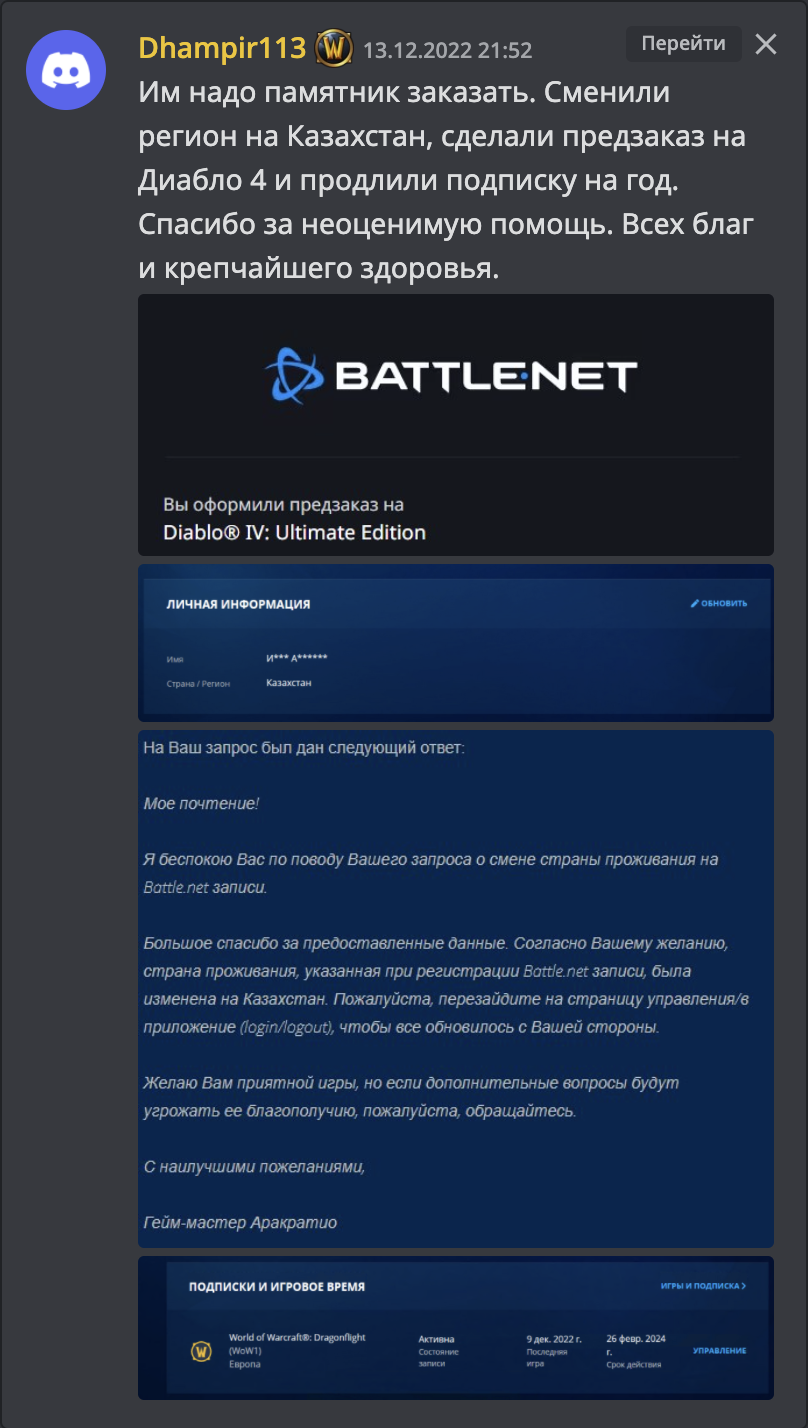Click the username Dhampir113
This screenshot has width=808, height=1428.
coord(224,47)
